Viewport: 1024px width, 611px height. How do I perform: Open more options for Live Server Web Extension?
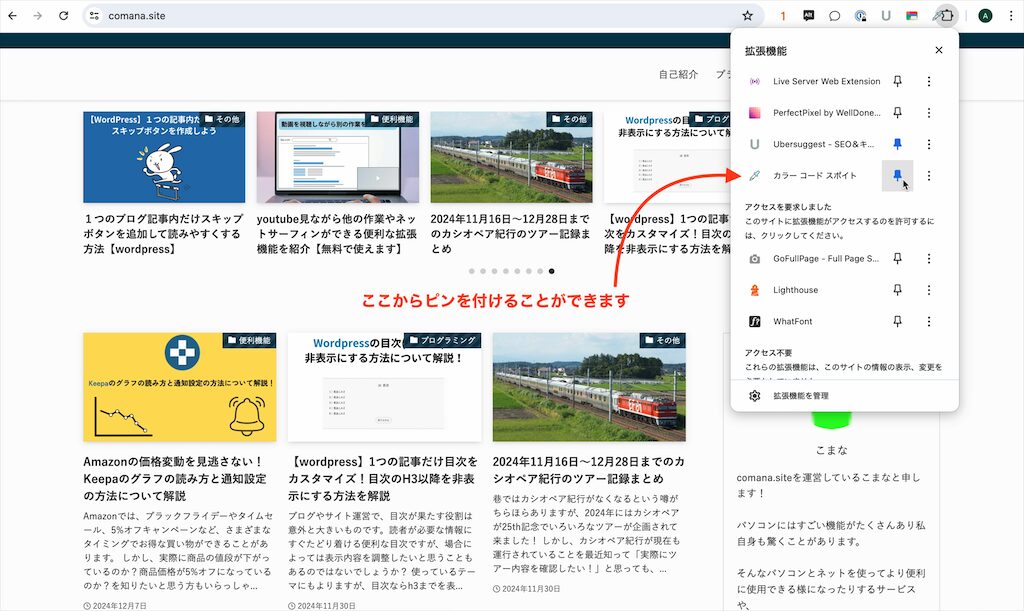click(x=929, y=81)
